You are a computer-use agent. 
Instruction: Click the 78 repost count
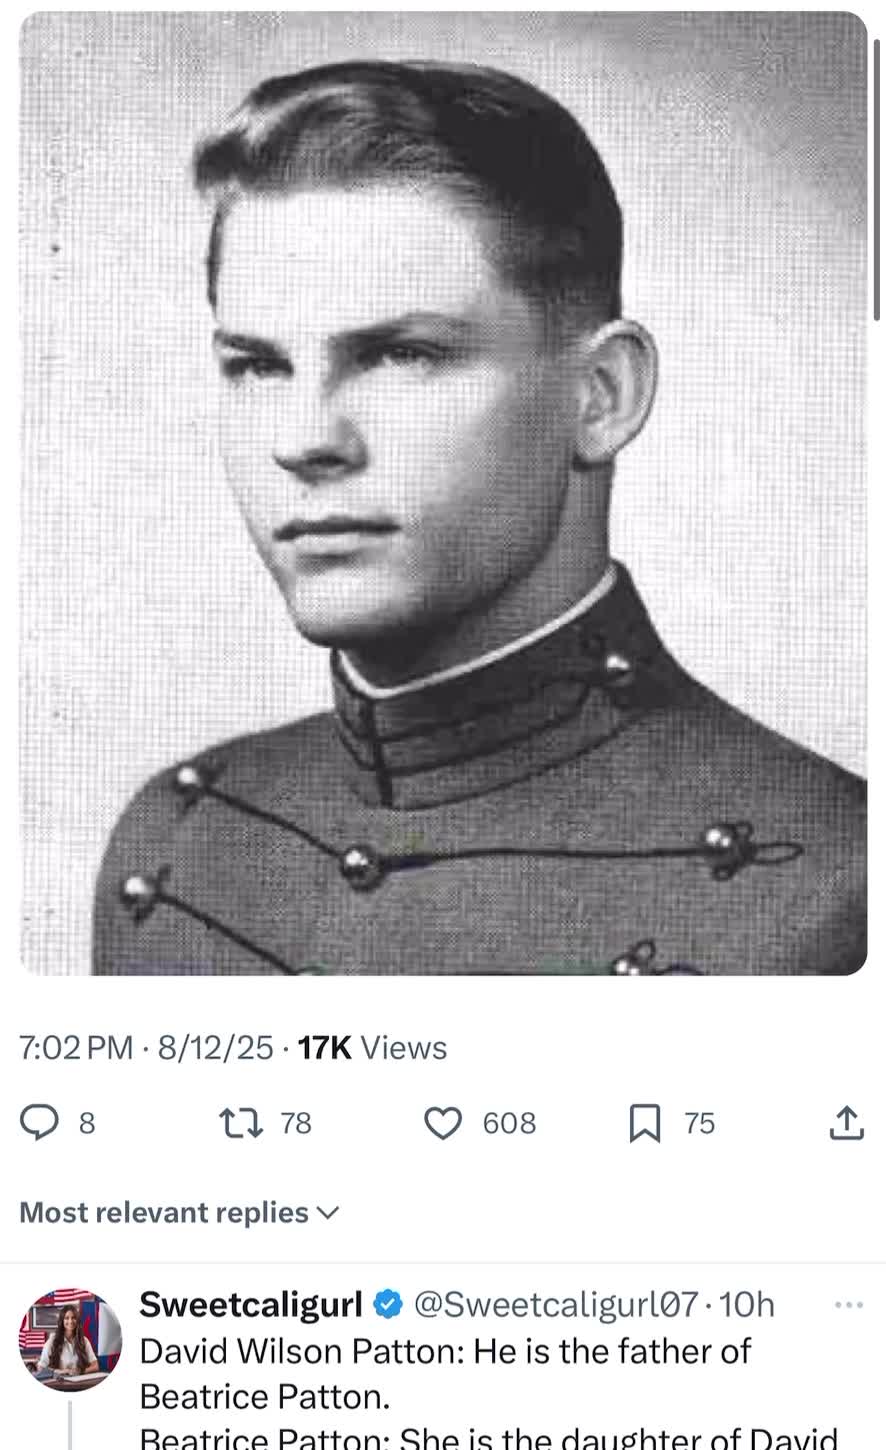pyautogui.click(x=296, y=1123)
